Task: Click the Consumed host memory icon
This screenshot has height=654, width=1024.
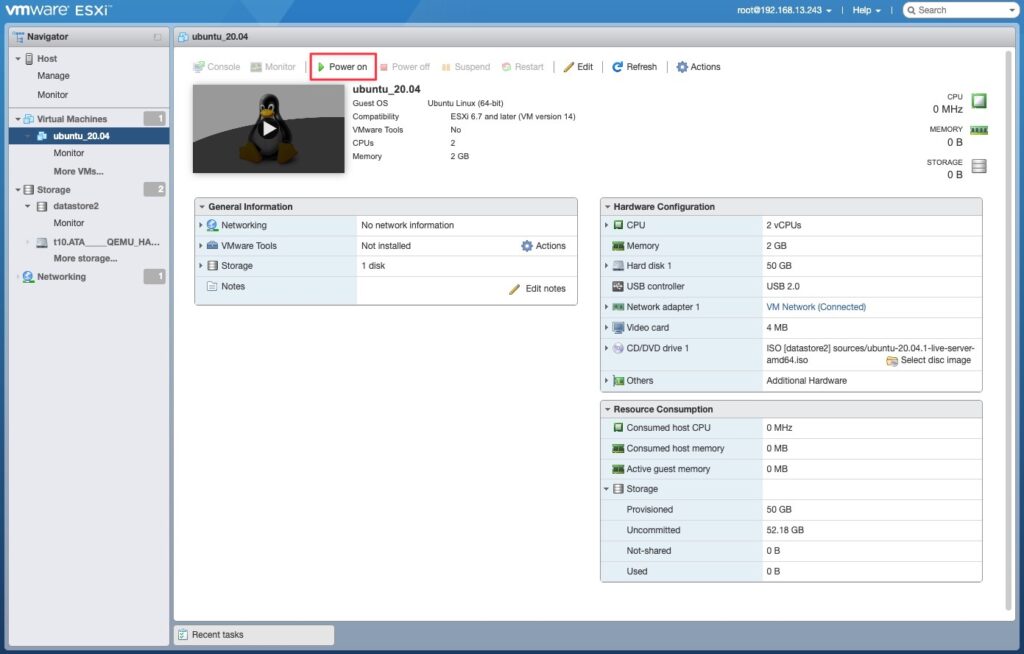Action: pyautogui.click(x=618, y=448)
